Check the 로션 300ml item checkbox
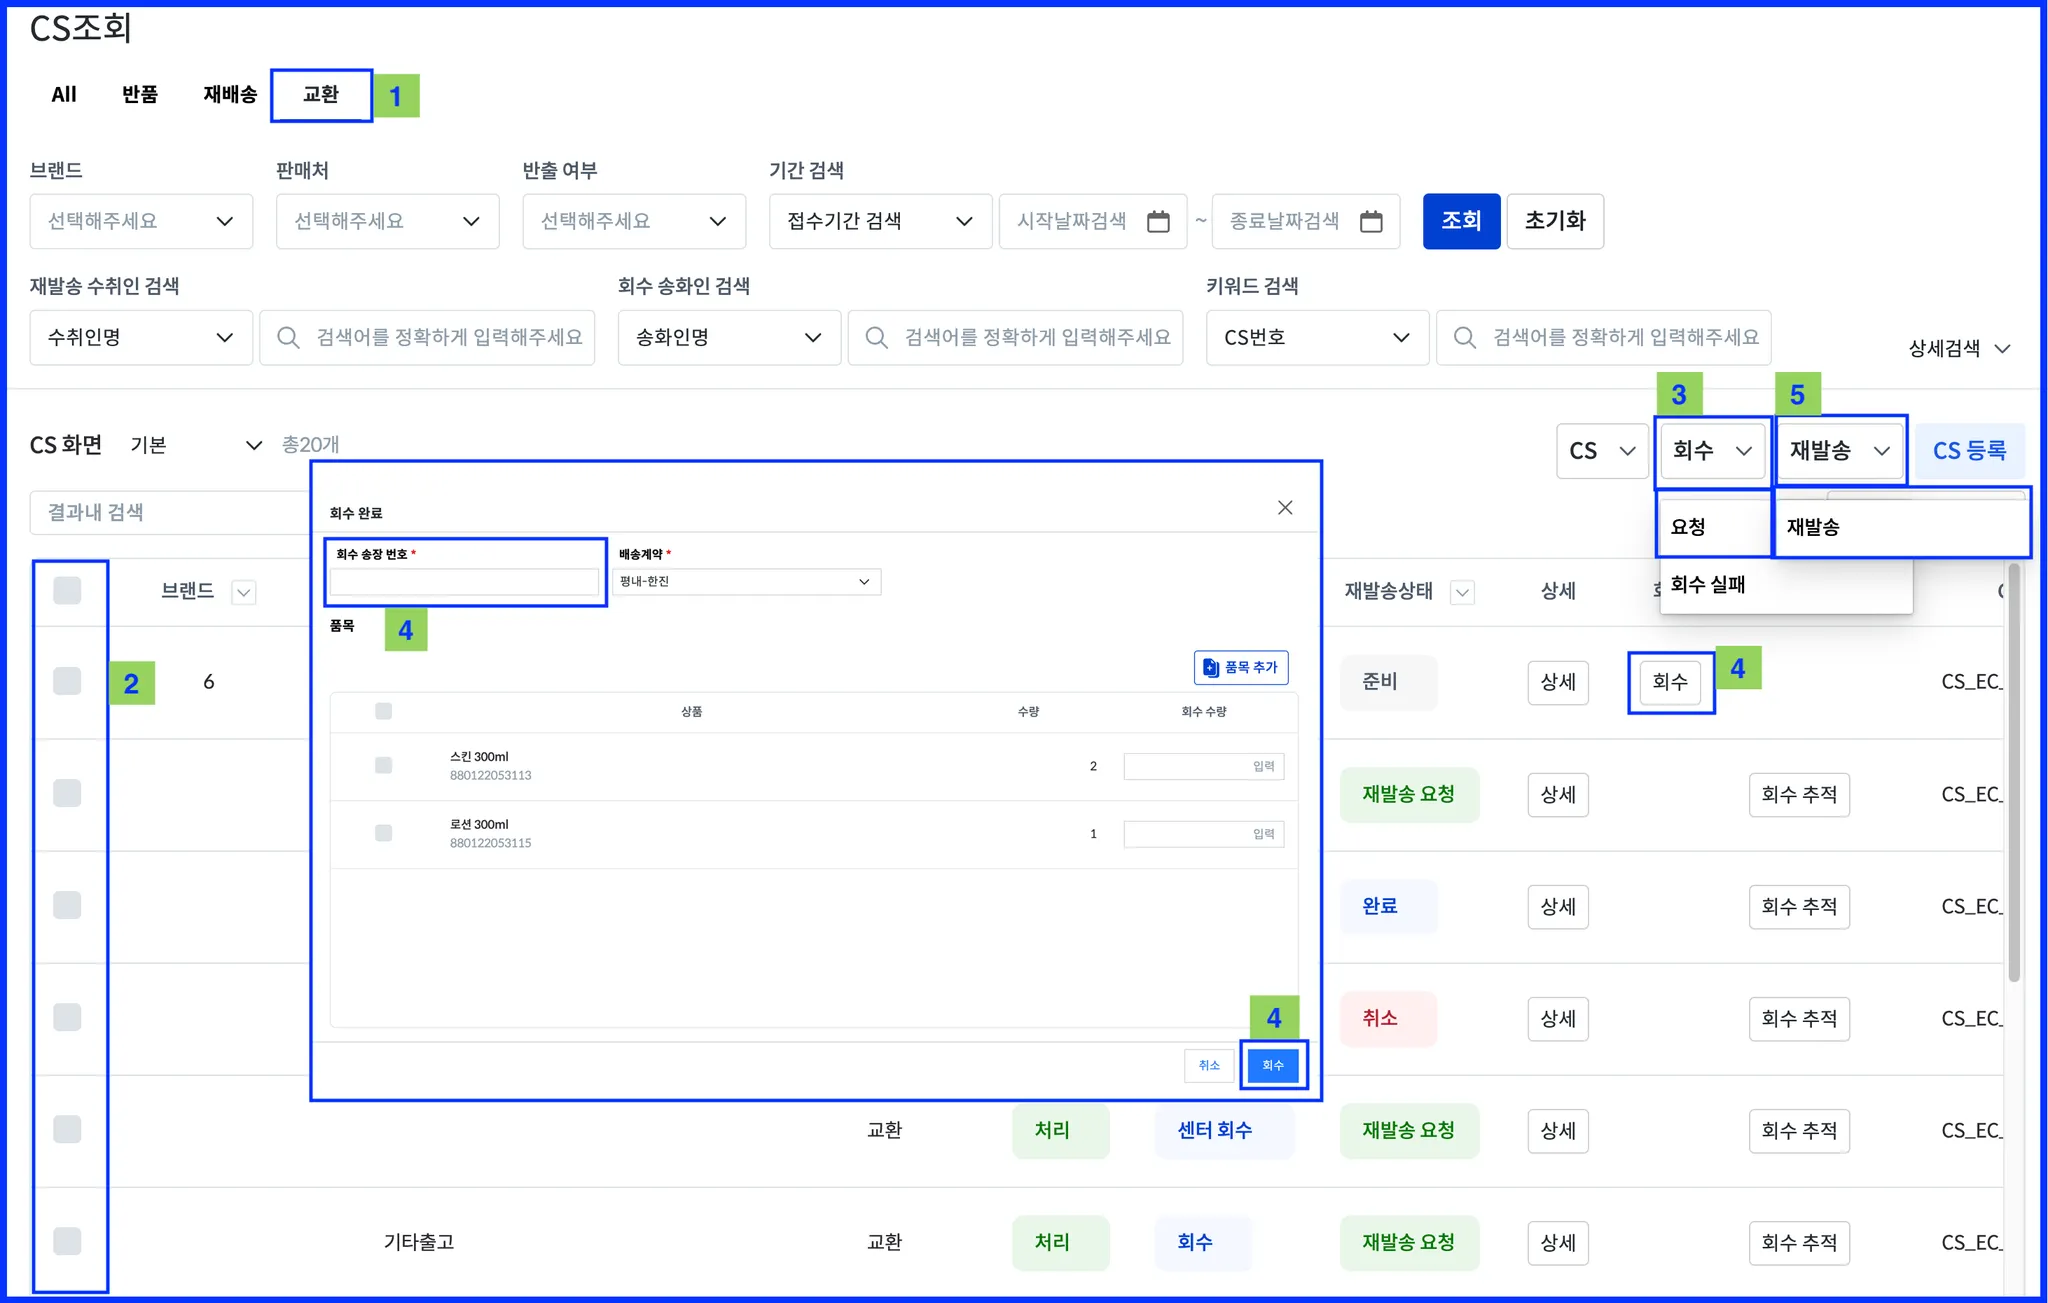The image size is (2048, 1303). (x=383, y=833)
